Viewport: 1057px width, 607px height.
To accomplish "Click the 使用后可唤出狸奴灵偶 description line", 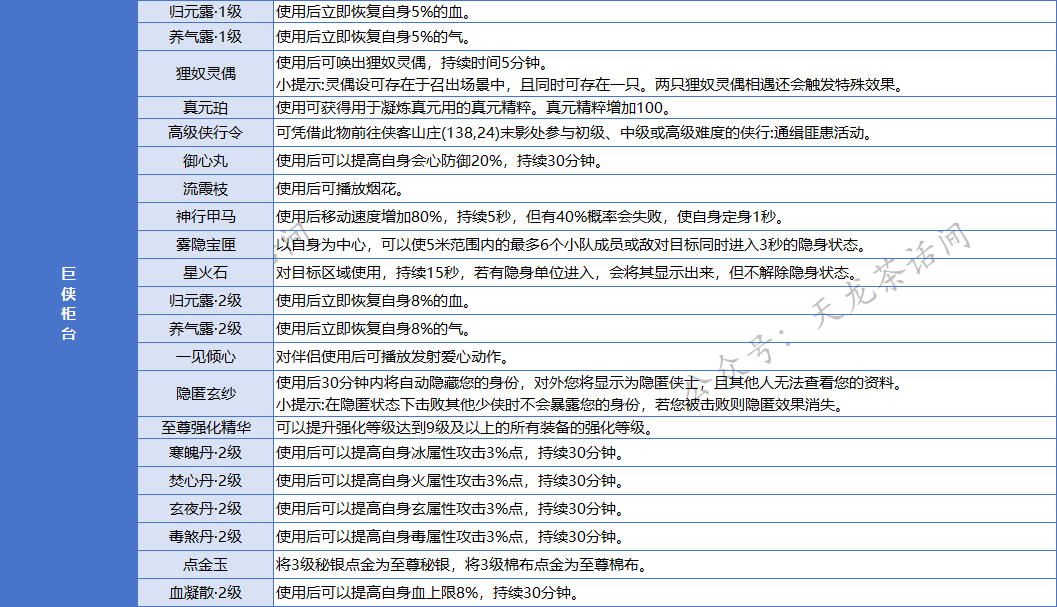I will click(x=411, y=63).
